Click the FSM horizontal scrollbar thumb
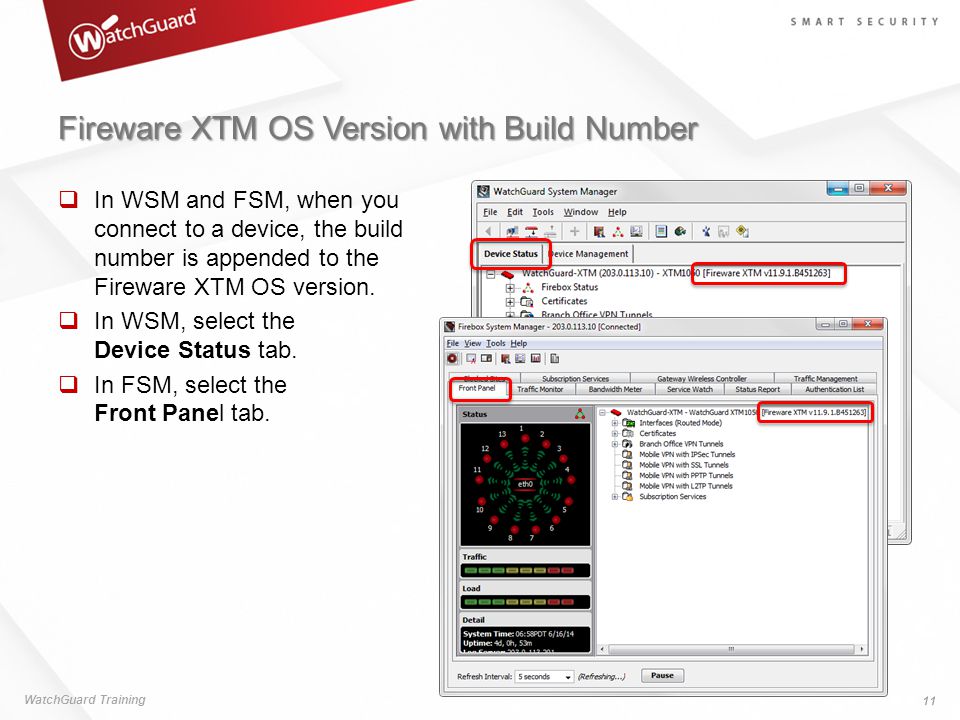The image size is (960, 720). pyautogui.click(x=731, y=649)
